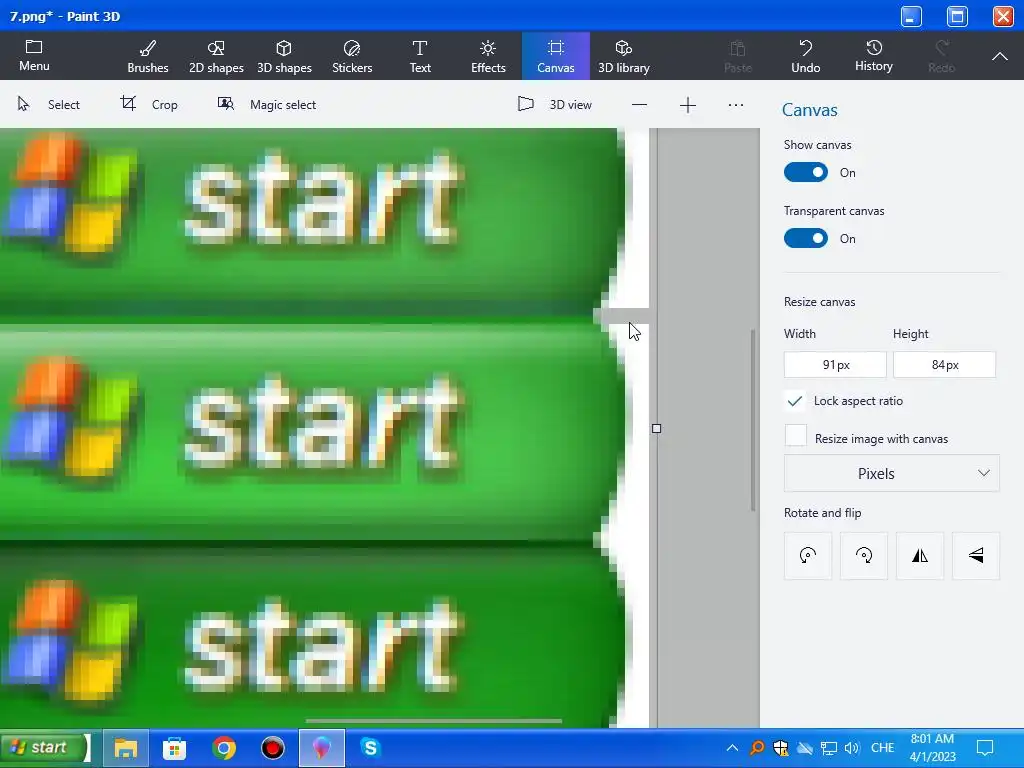
Task: Open the volume control in tray
Action: (852, 748)
